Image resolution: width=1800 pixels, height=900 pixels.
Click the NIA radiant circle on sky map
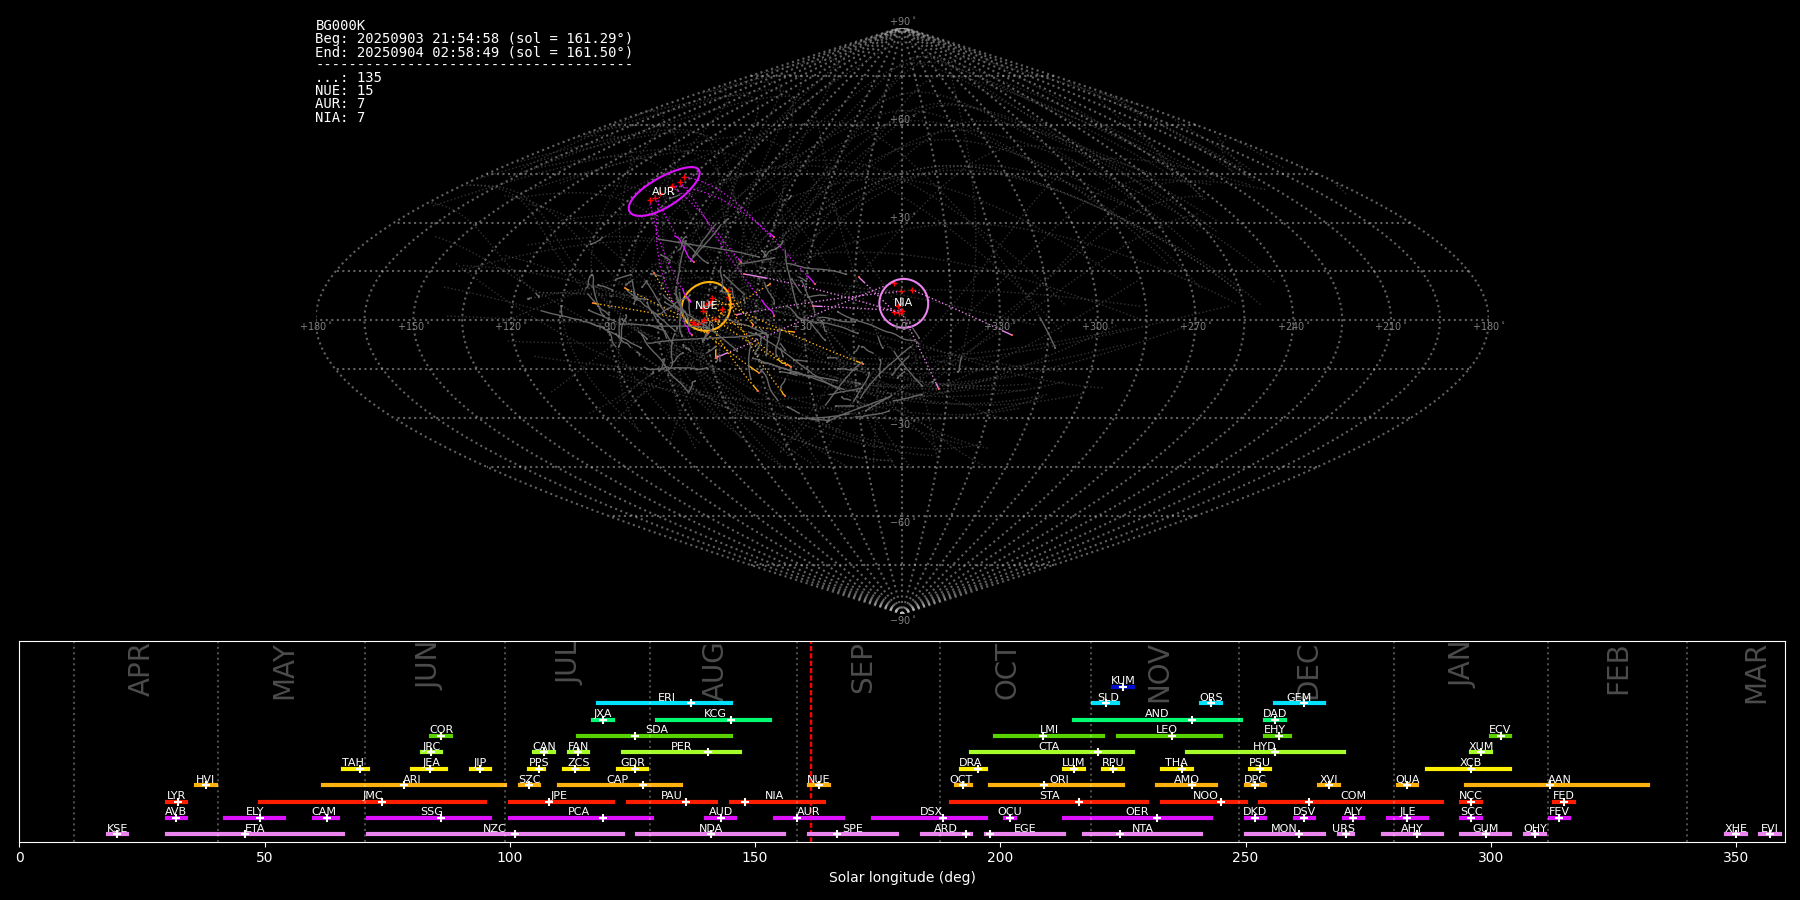coord(904,303)
